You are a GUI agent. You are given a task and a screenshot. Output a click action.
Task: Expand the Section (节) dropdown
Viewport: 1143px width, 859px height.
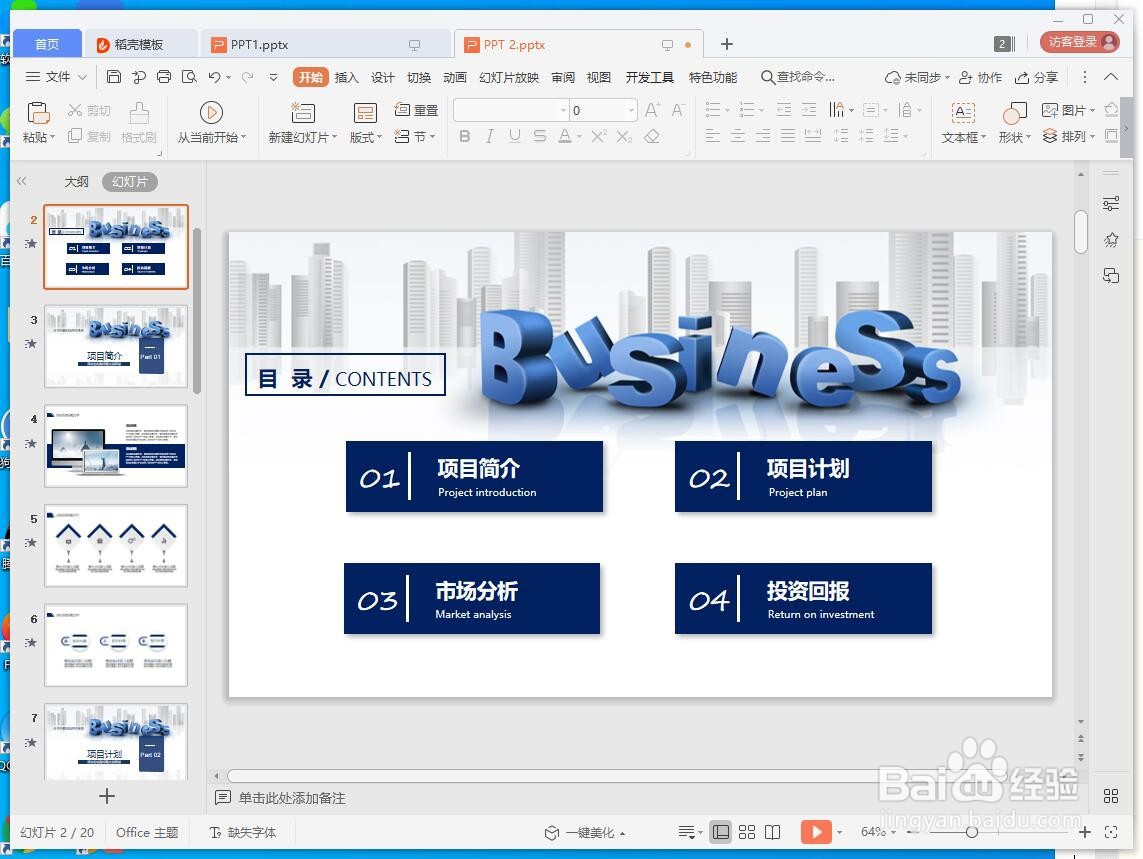[x=415, y=136]
